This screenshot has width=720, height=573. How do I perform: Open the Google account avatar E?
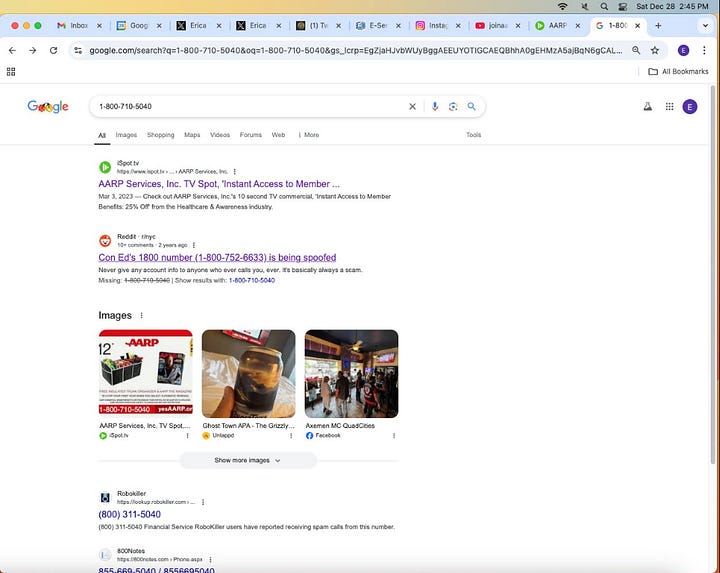[x=690, y=107]
